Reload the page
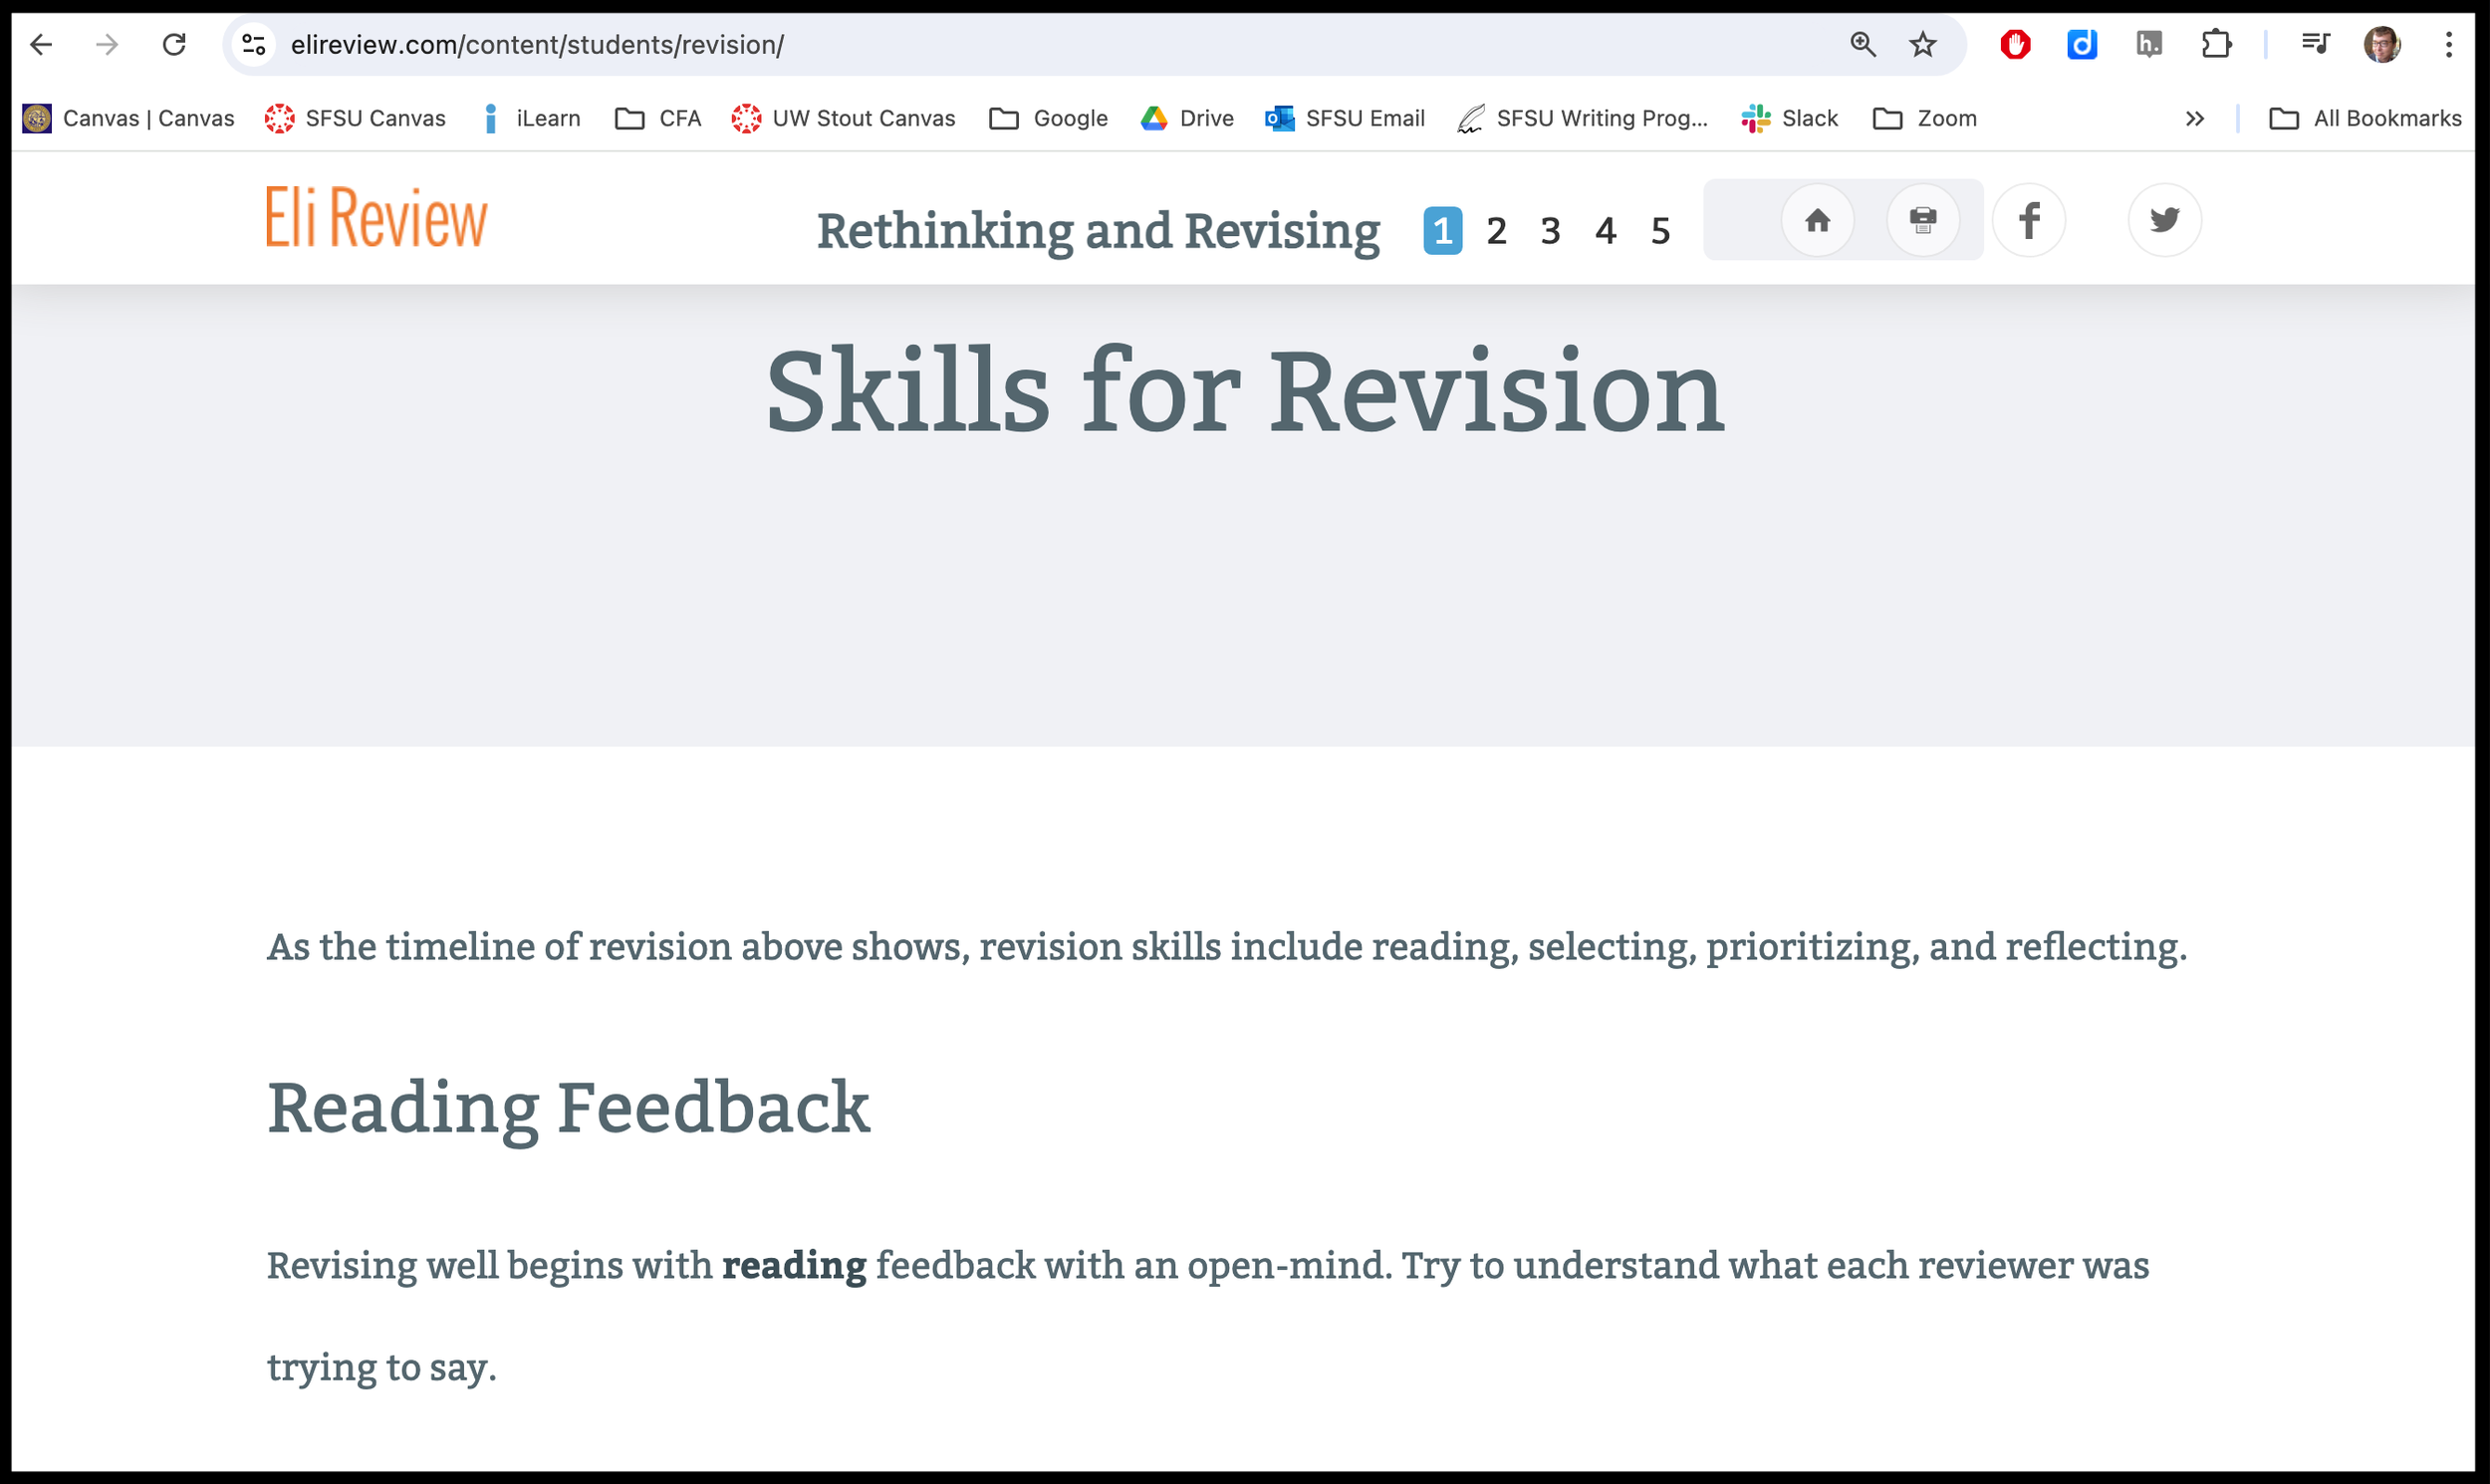This screenshot has width=2490, height=1484. tap(174, 45)
